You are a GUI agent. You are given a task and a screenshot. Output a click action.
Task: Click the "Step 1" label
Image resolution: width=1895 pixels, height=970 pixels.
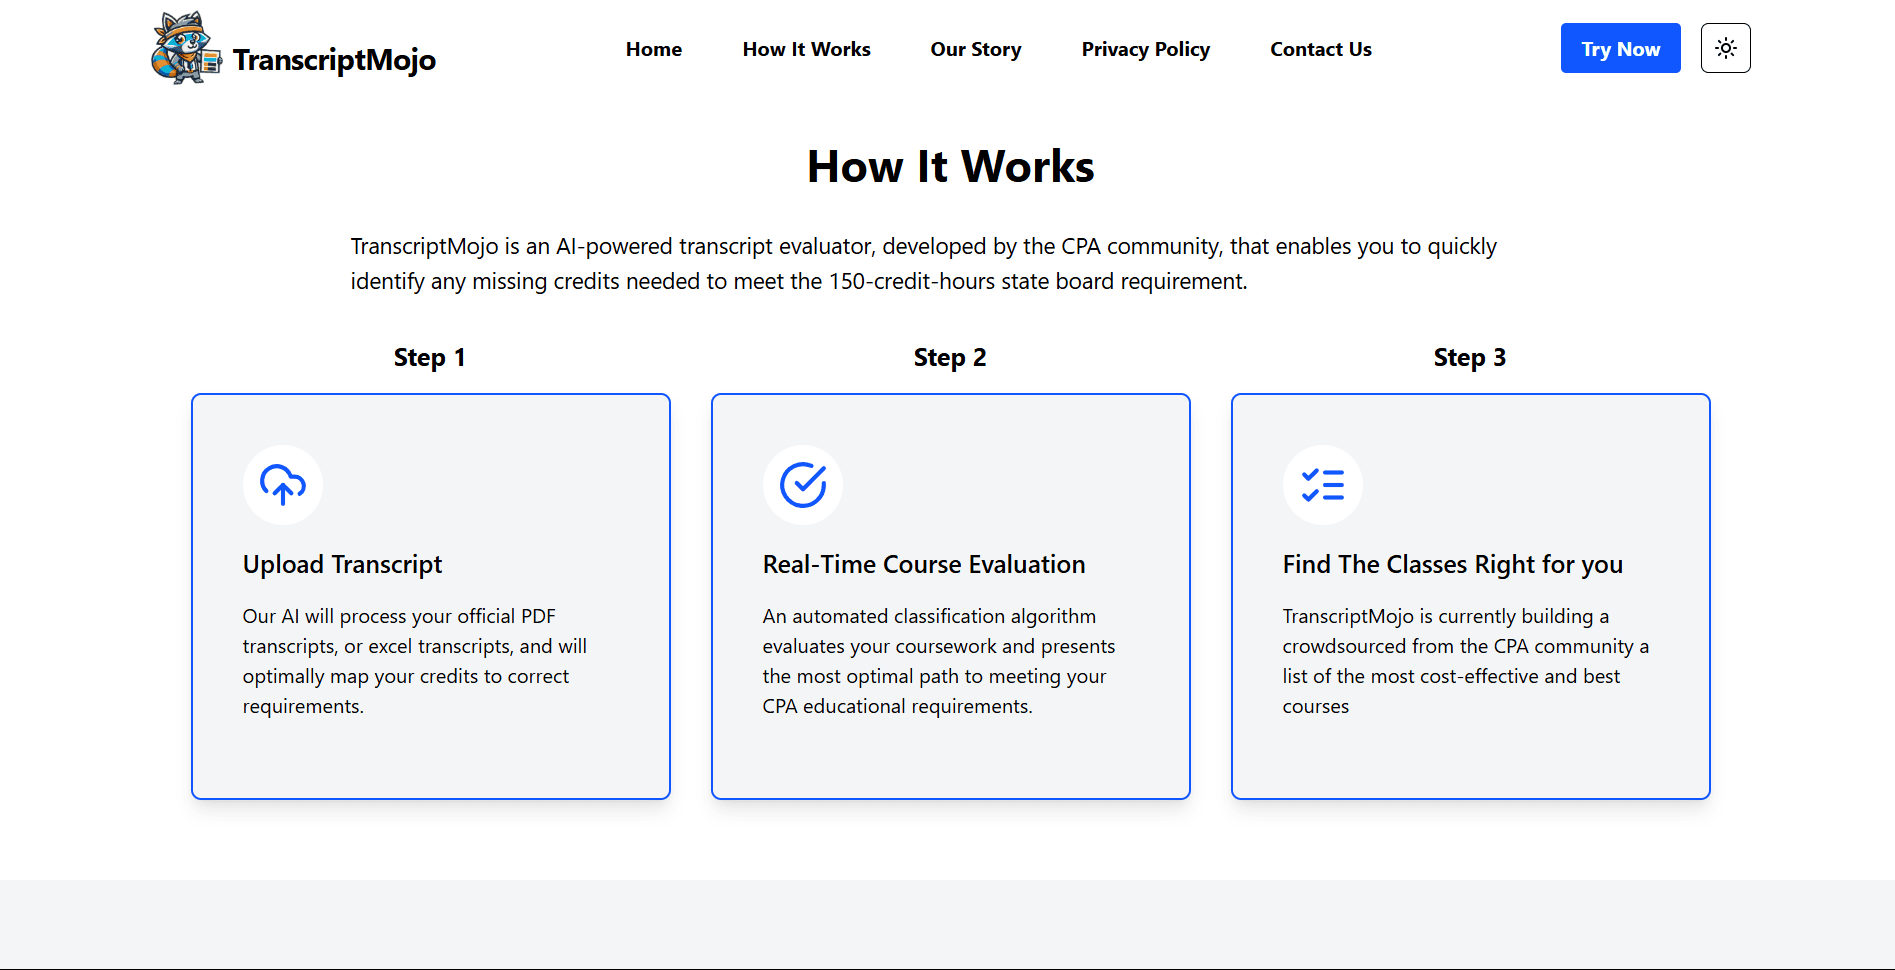430,357
